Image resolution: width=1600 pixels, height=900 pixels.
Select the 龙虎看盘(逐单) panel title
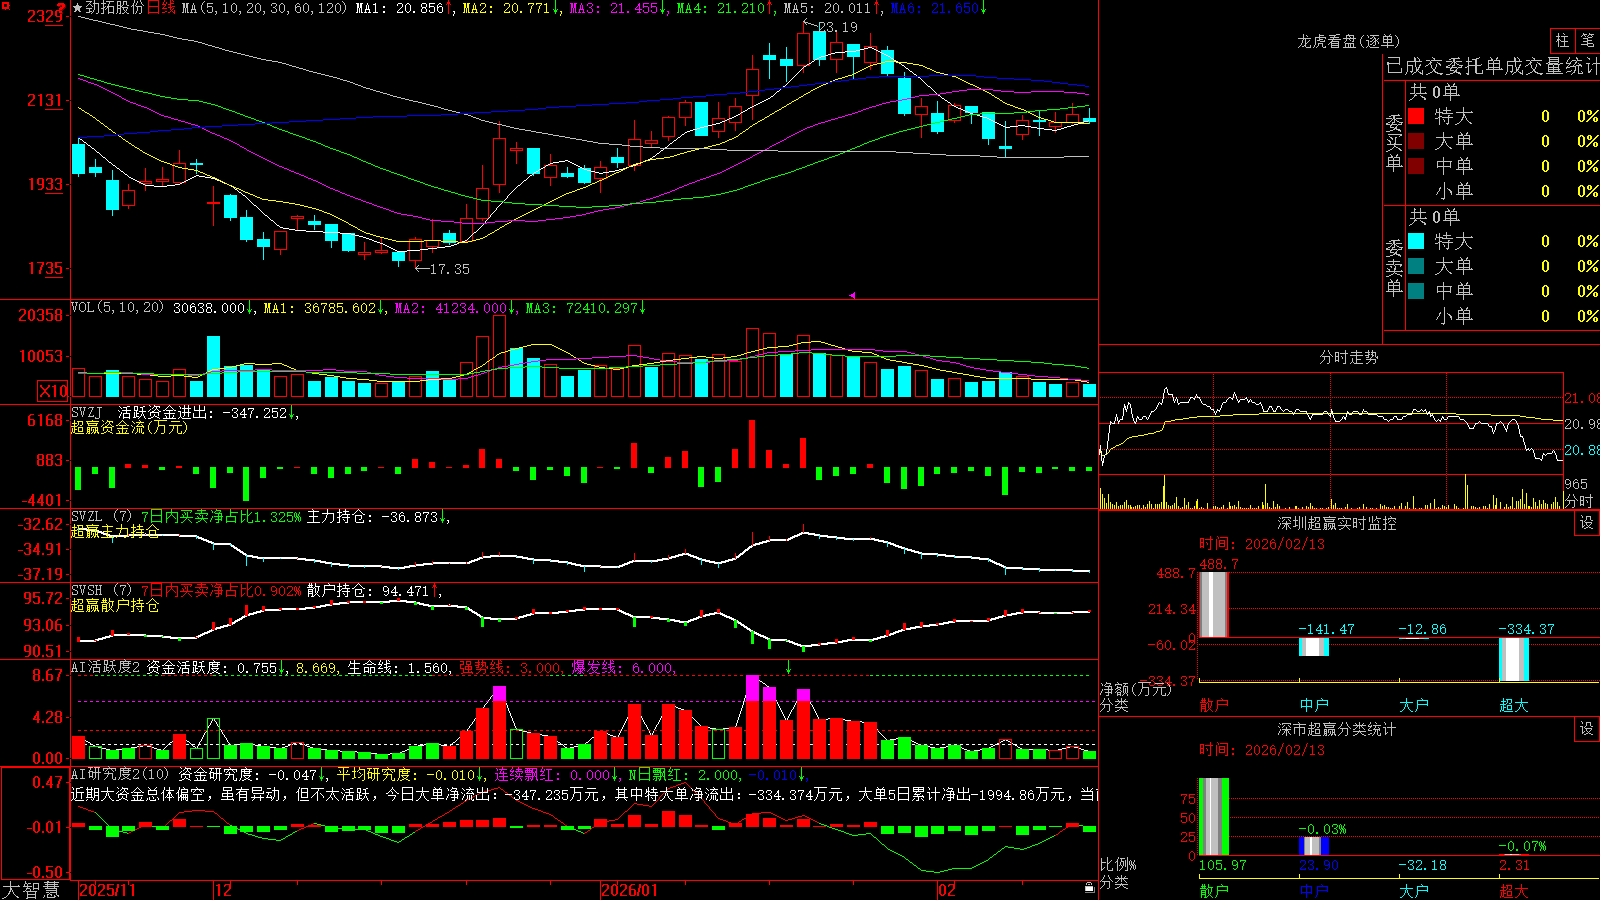click(1348, 41)
